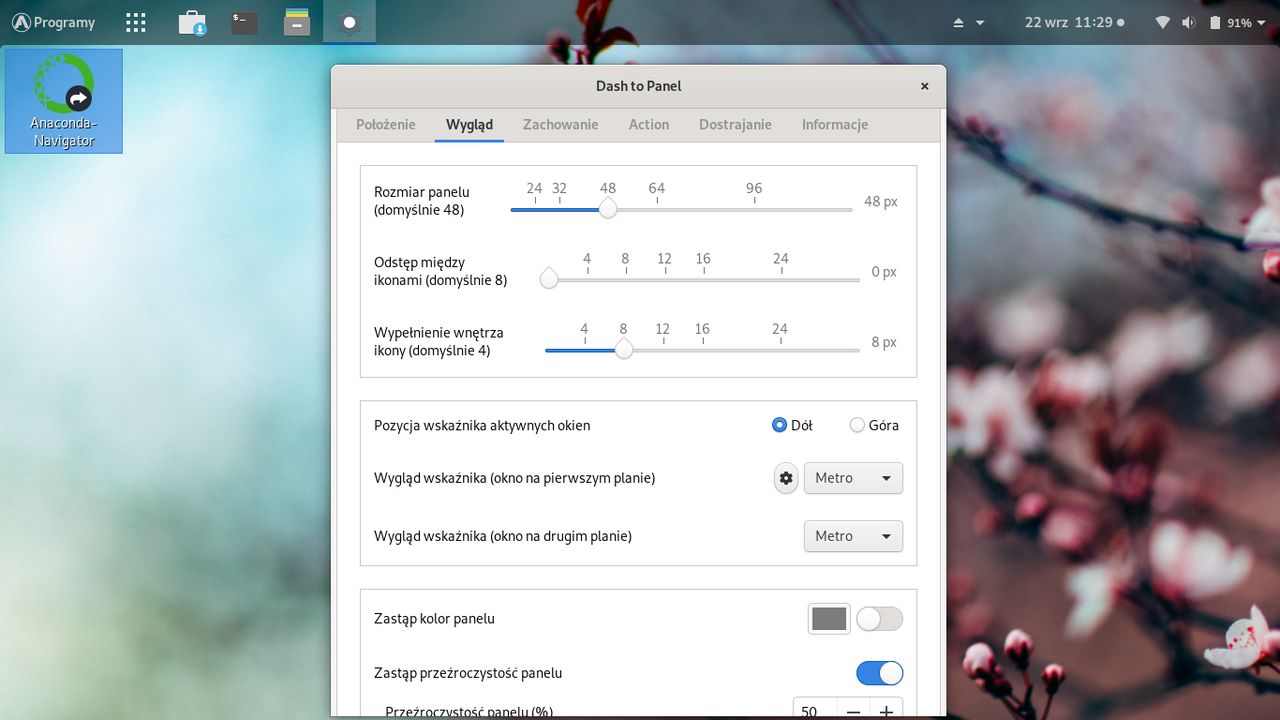Open the file manager icon in panel

[297, 22]
